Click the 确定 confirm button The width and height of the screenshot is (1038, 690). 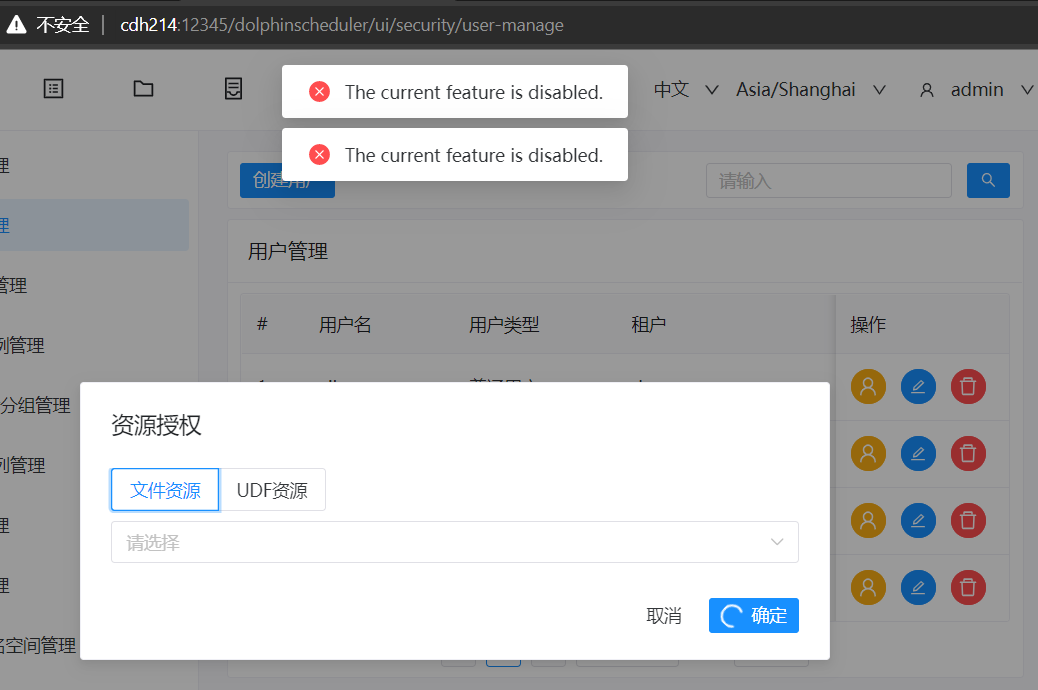(753, 616)
